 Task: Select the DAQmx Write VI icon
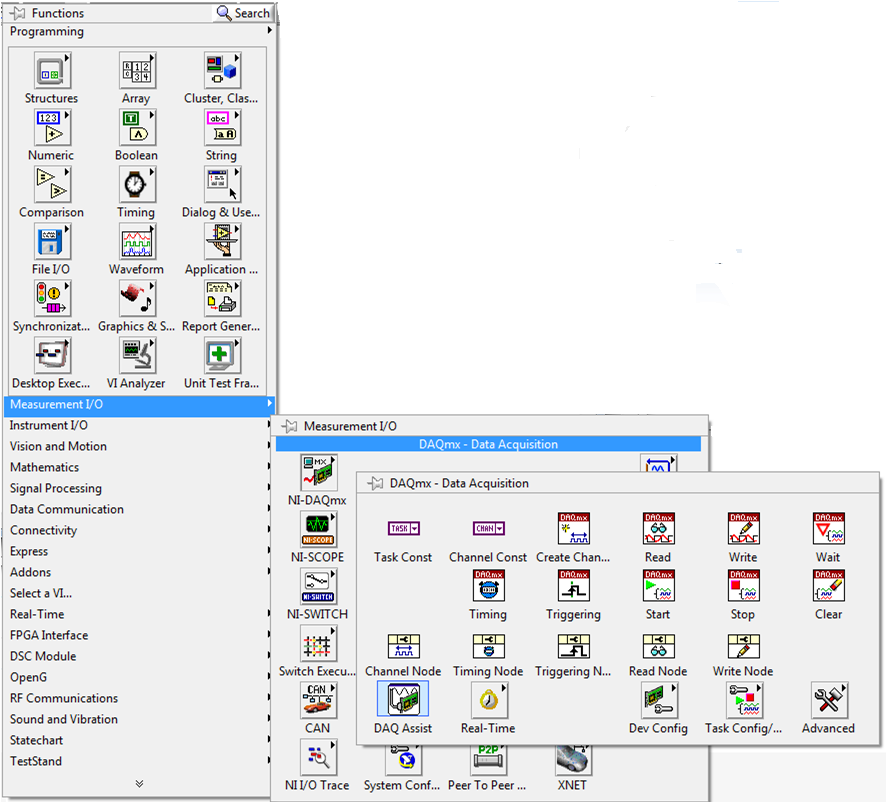(x=743, y=529)
